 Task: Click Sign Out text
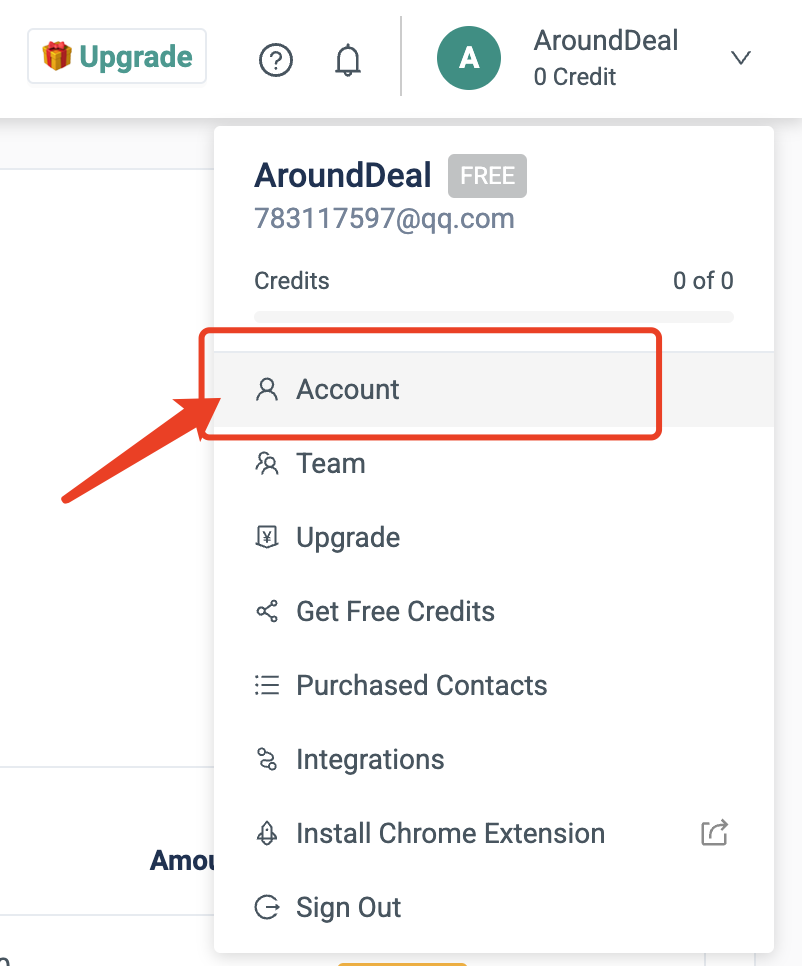pos(348,907)
